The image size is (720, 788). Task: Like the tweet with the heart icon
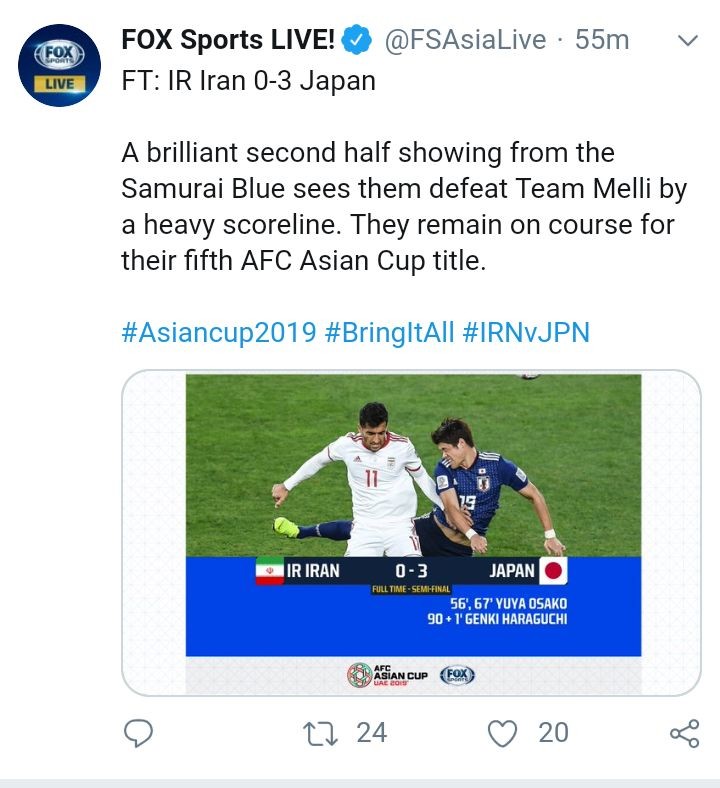point(503,733)
